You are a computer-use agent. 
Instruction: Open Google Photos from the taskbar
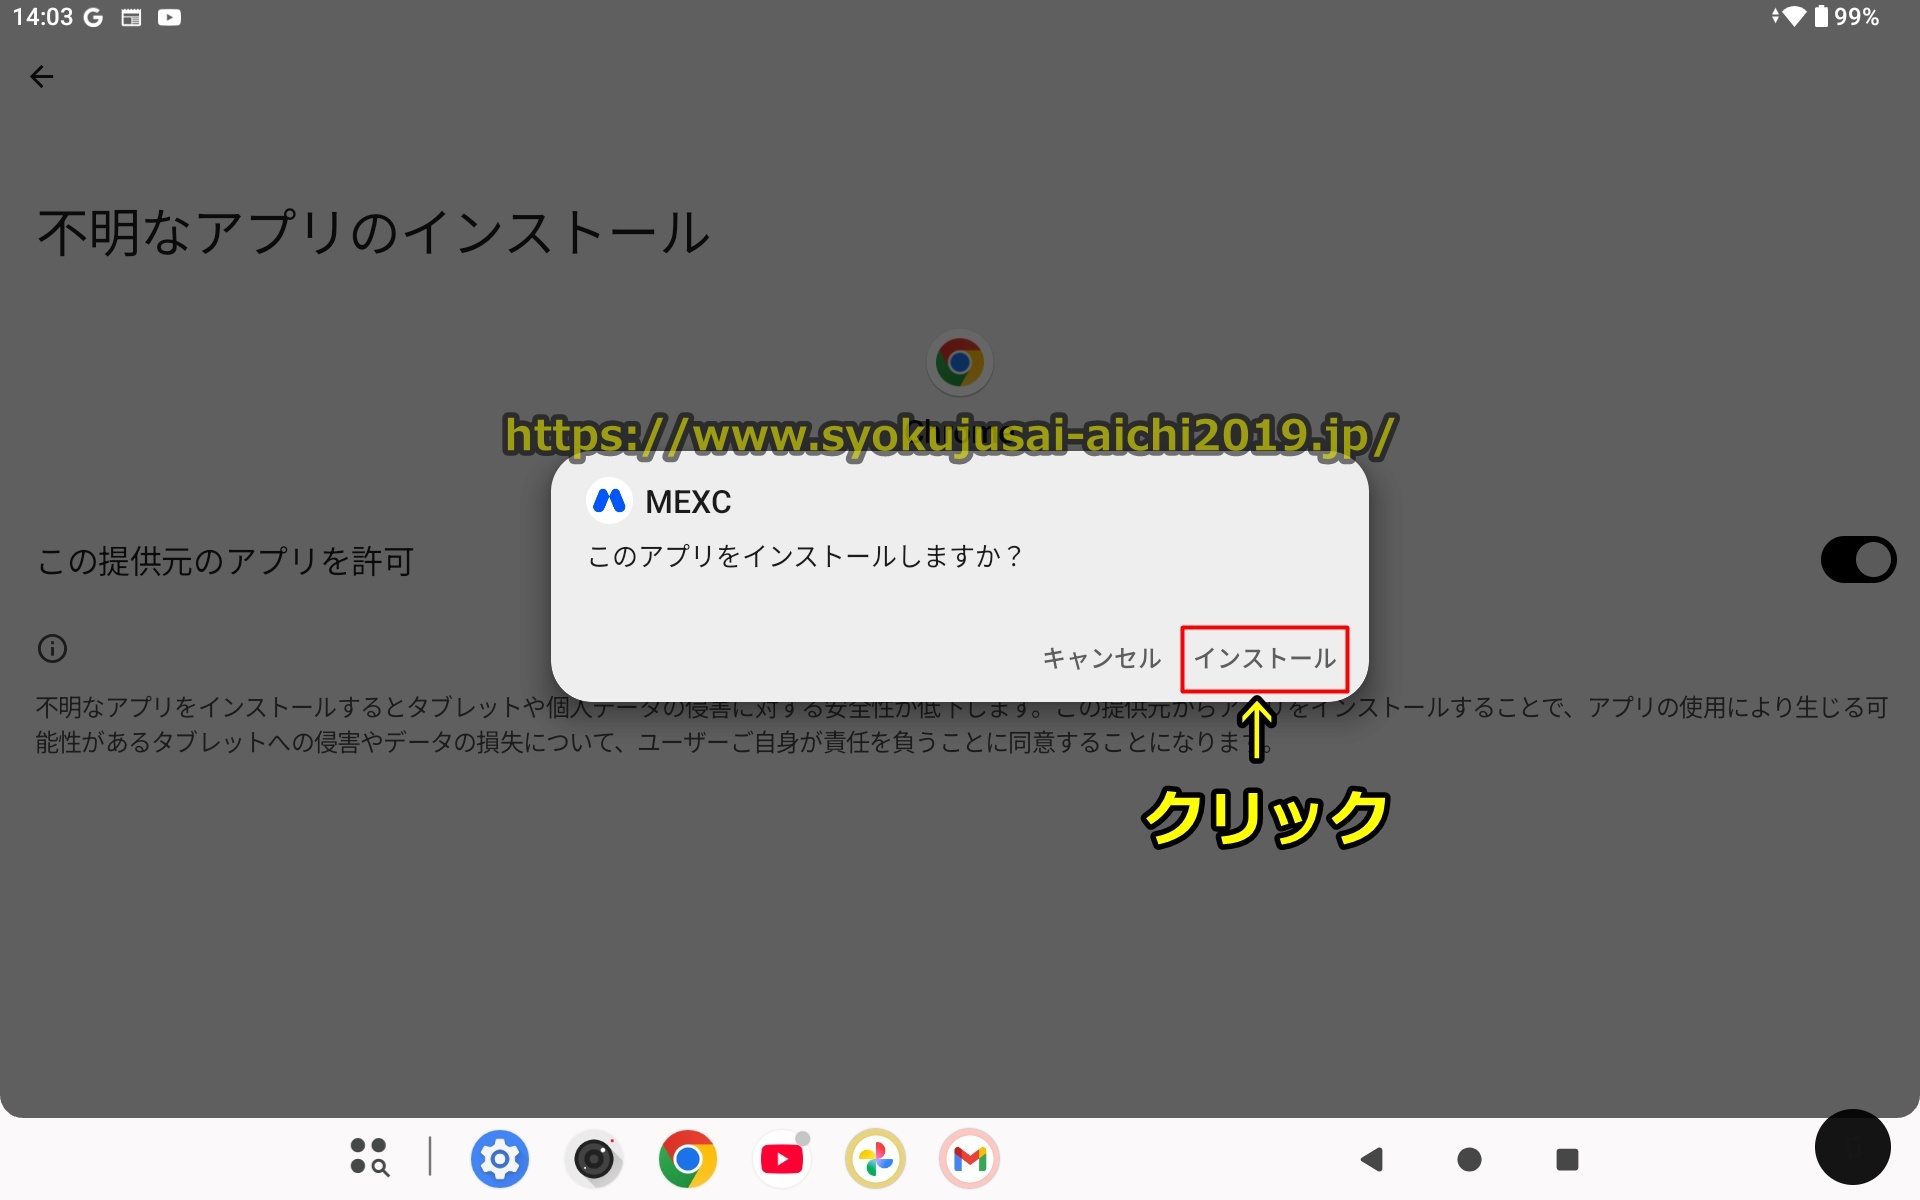tap(876, 1159)
